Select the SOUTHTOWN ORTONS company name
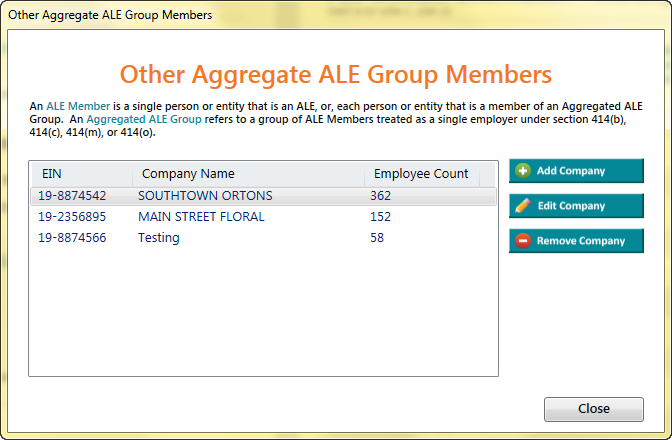Viewport: 672px width, 440px height. pos(205,196)
